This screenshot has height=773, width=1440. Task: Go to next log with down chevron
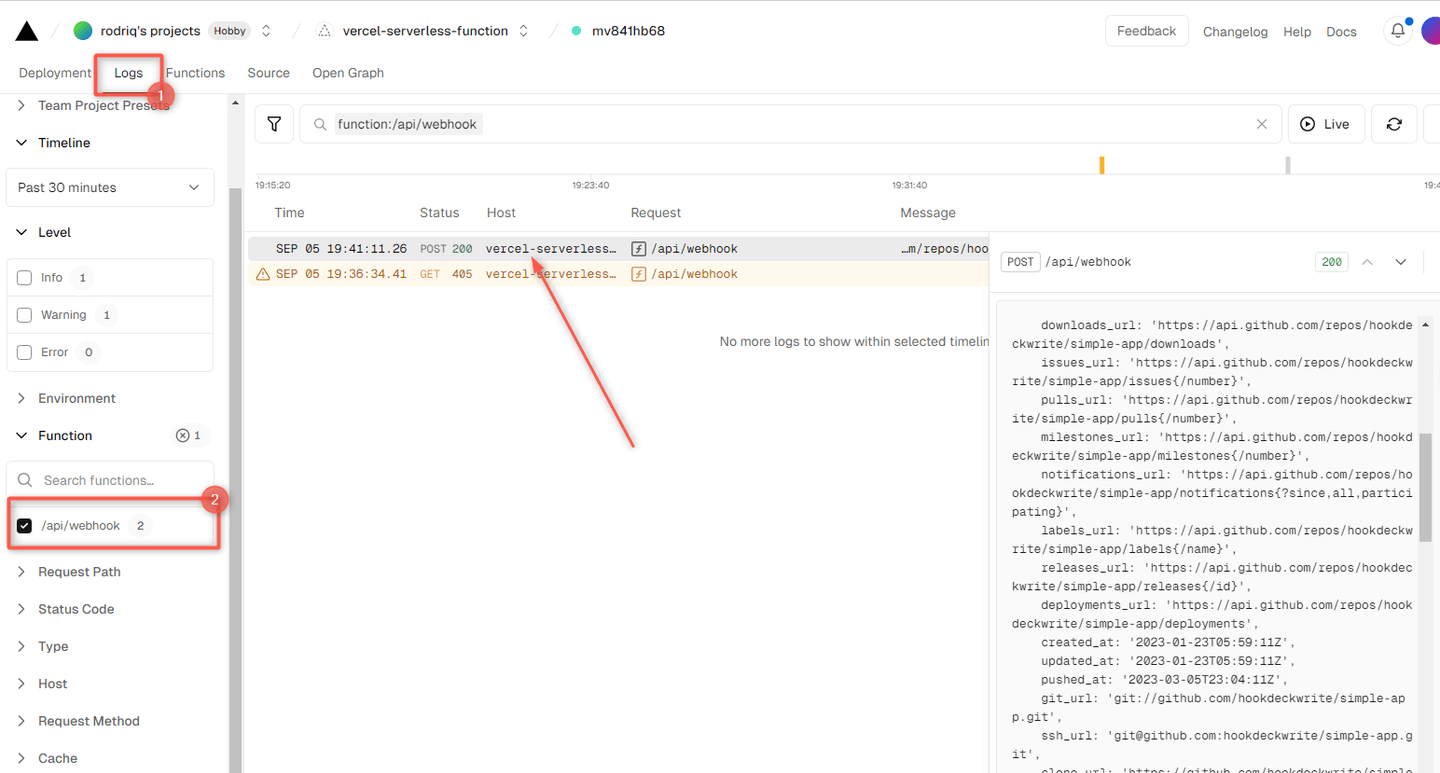pyautogui.click(x=1401, y=262)
